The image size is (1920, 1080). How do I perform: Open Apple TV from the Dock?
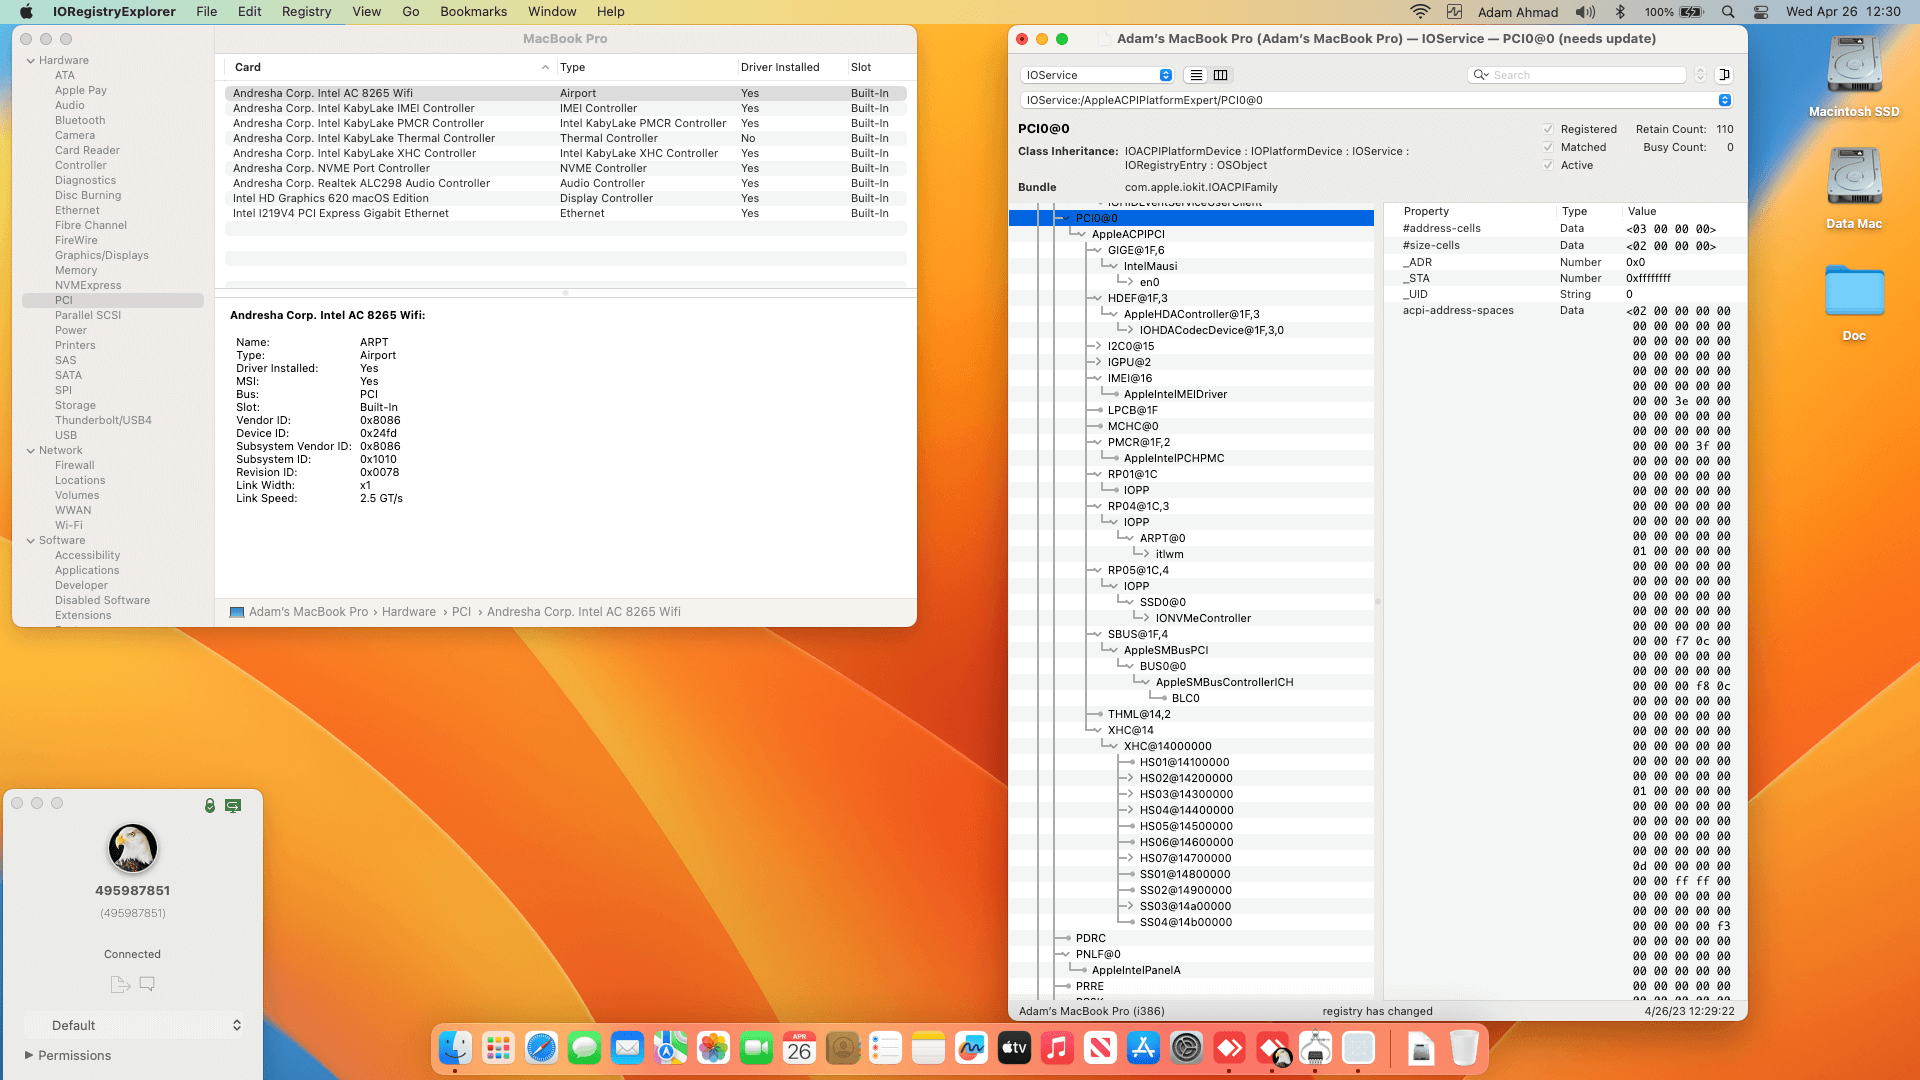[x=1014, y=1048]
